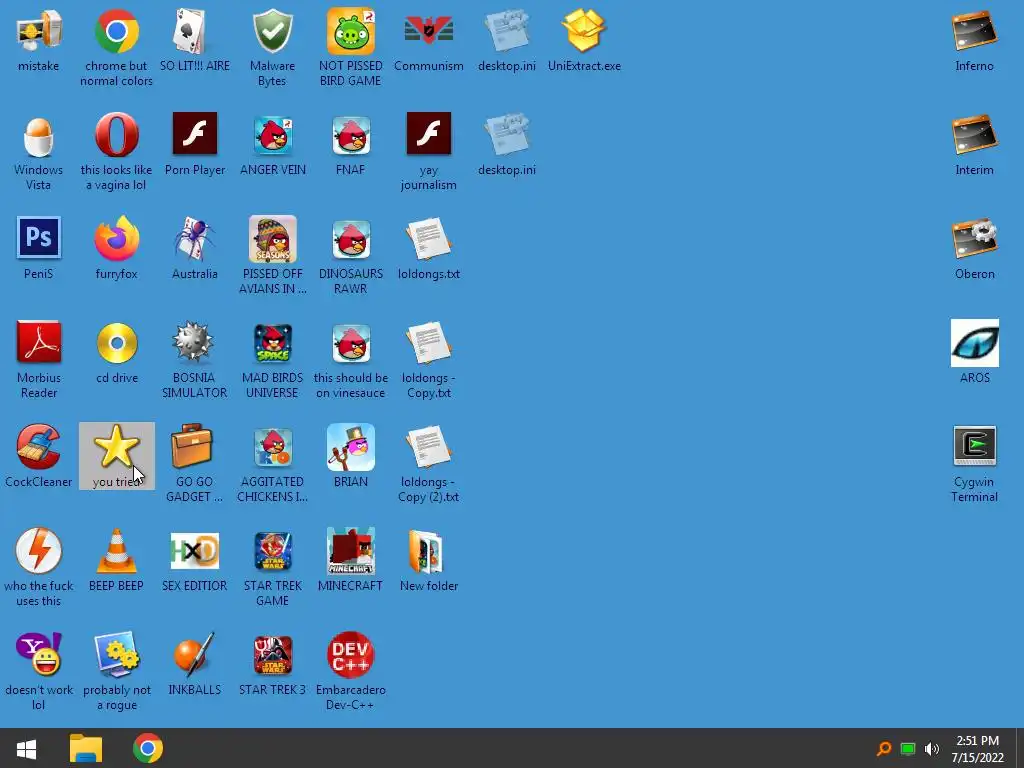The height and width of the screenshot is (768, 1024).
Task: Select the 'DINOSAURS RAWR' icon
Action: (x=351, y=239)
